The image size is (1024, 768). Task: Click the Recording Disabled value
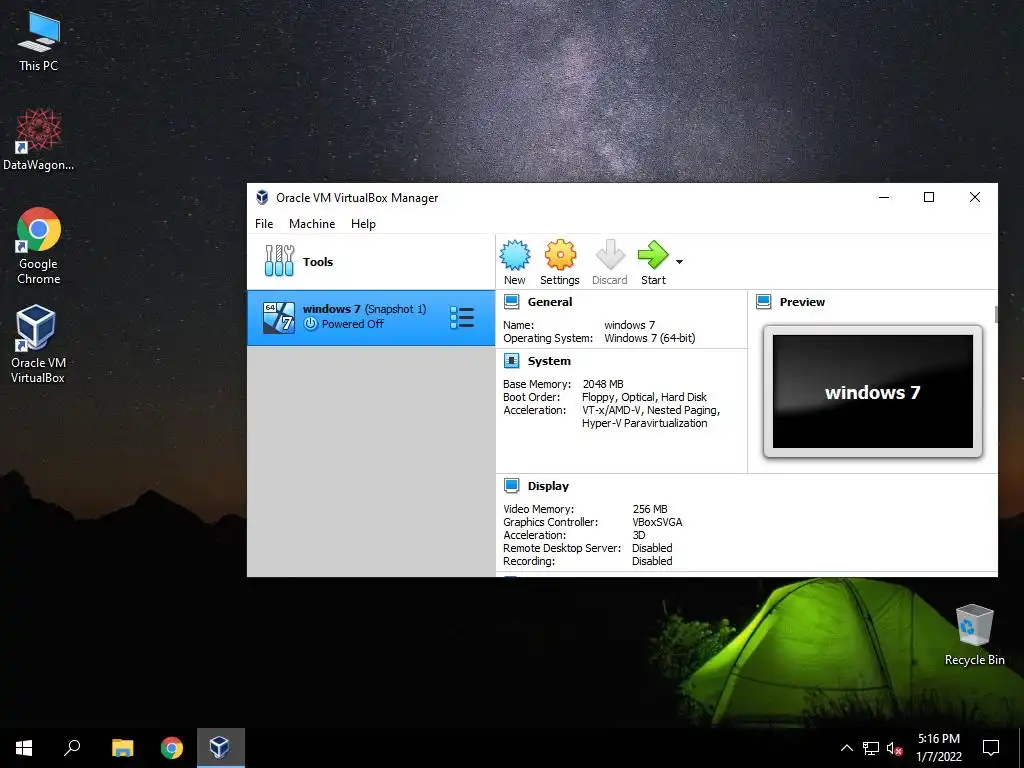[652, 561]
